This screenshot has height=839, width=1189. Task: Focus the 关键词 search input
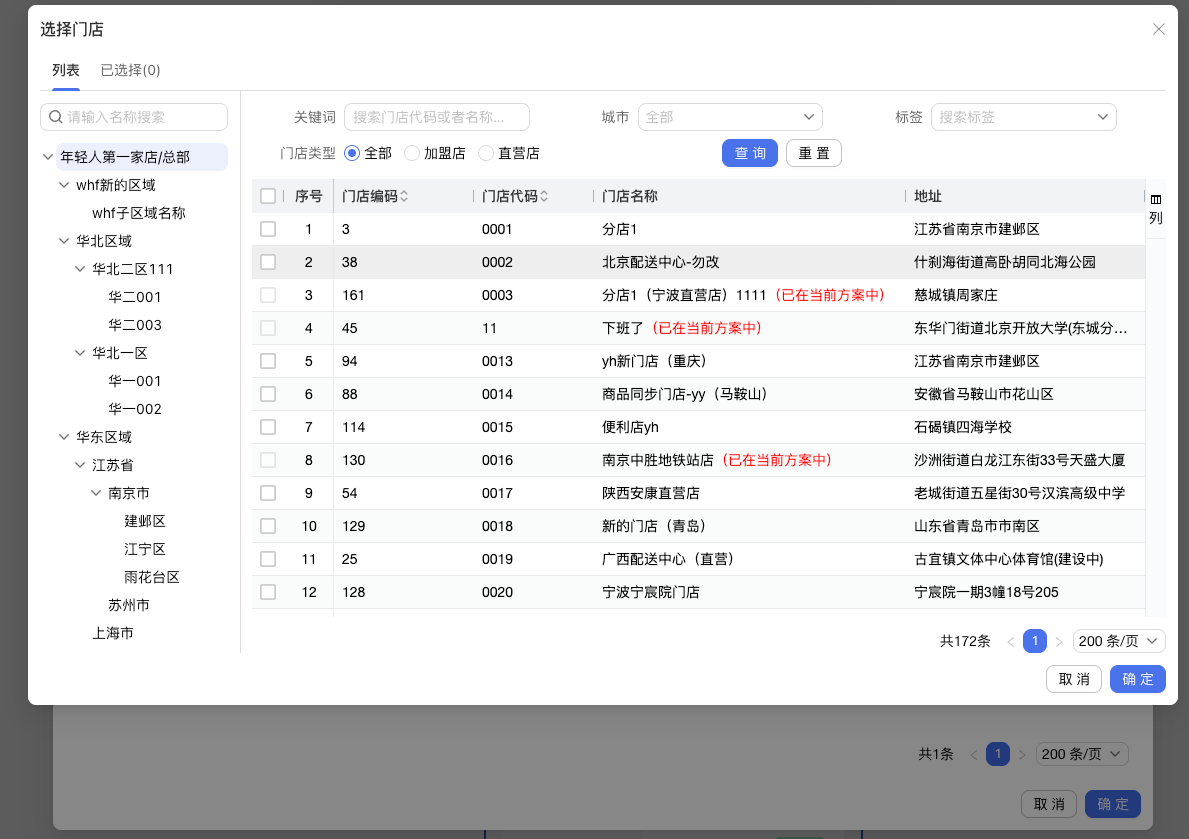[437, 117]
